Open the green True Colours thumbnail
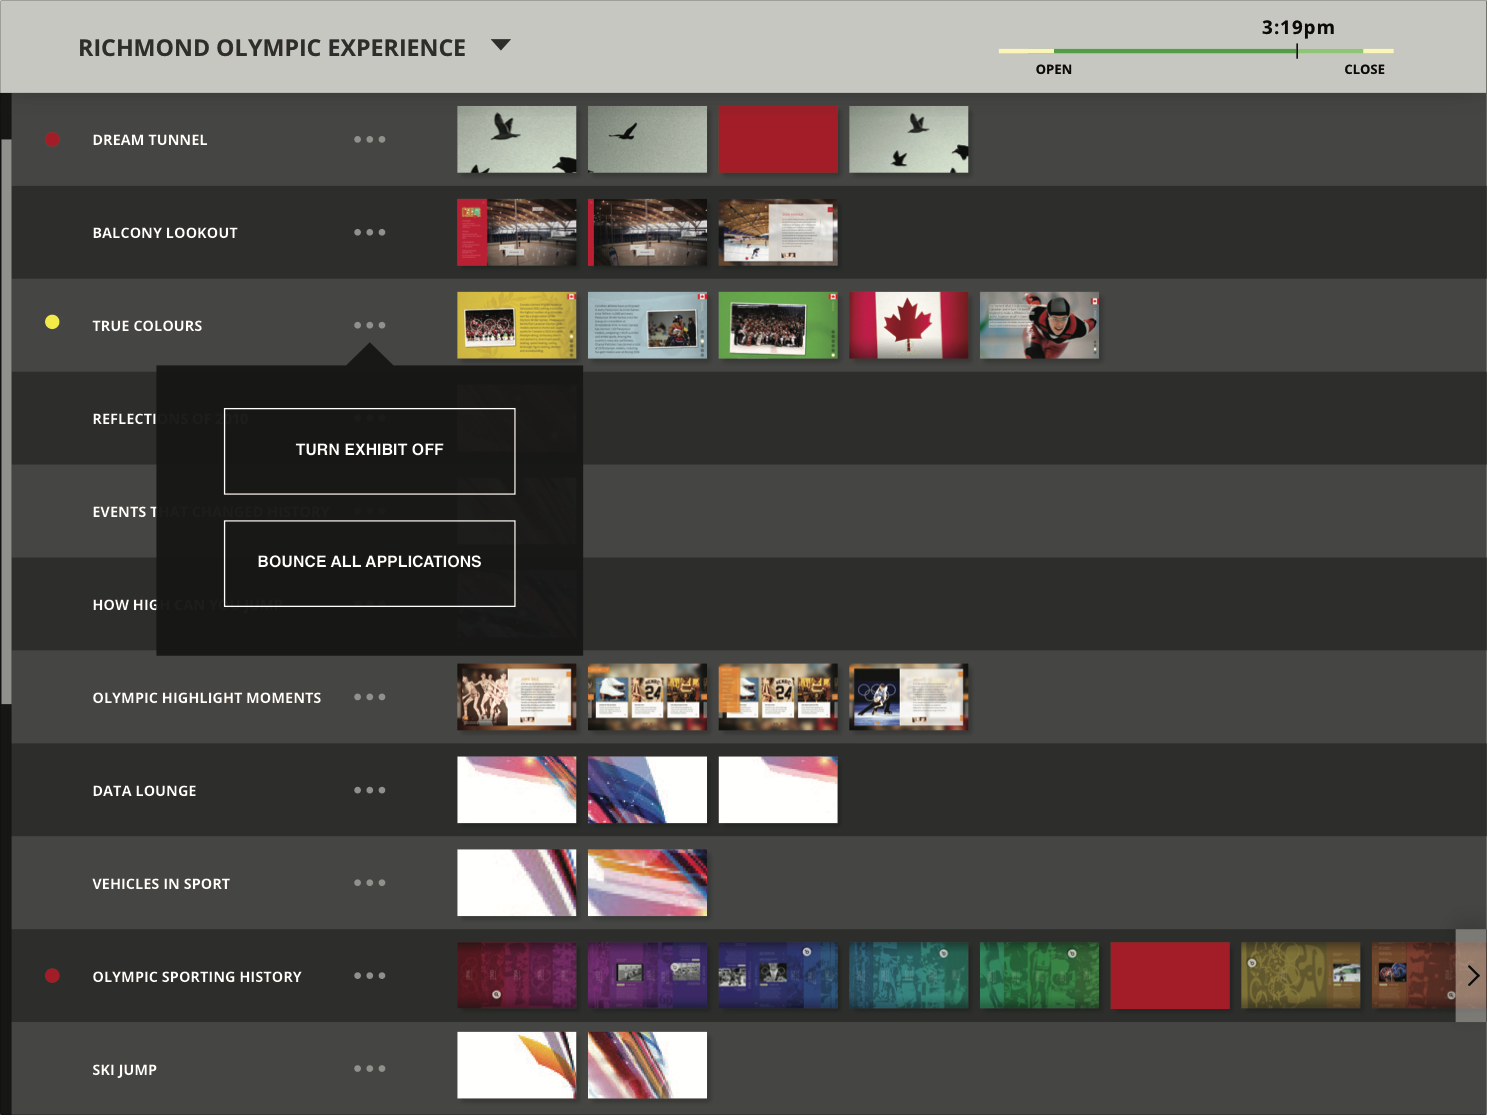Image resolution: width=1487 pixels, height=1115 pixels. pyautogui.click(x=778, y=326)
